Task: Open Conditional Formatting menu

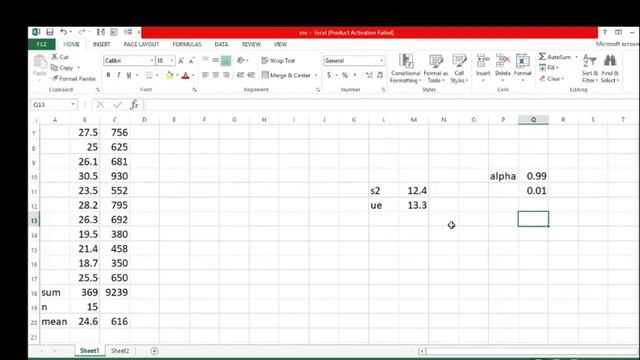Action: (x=405, y=68)
